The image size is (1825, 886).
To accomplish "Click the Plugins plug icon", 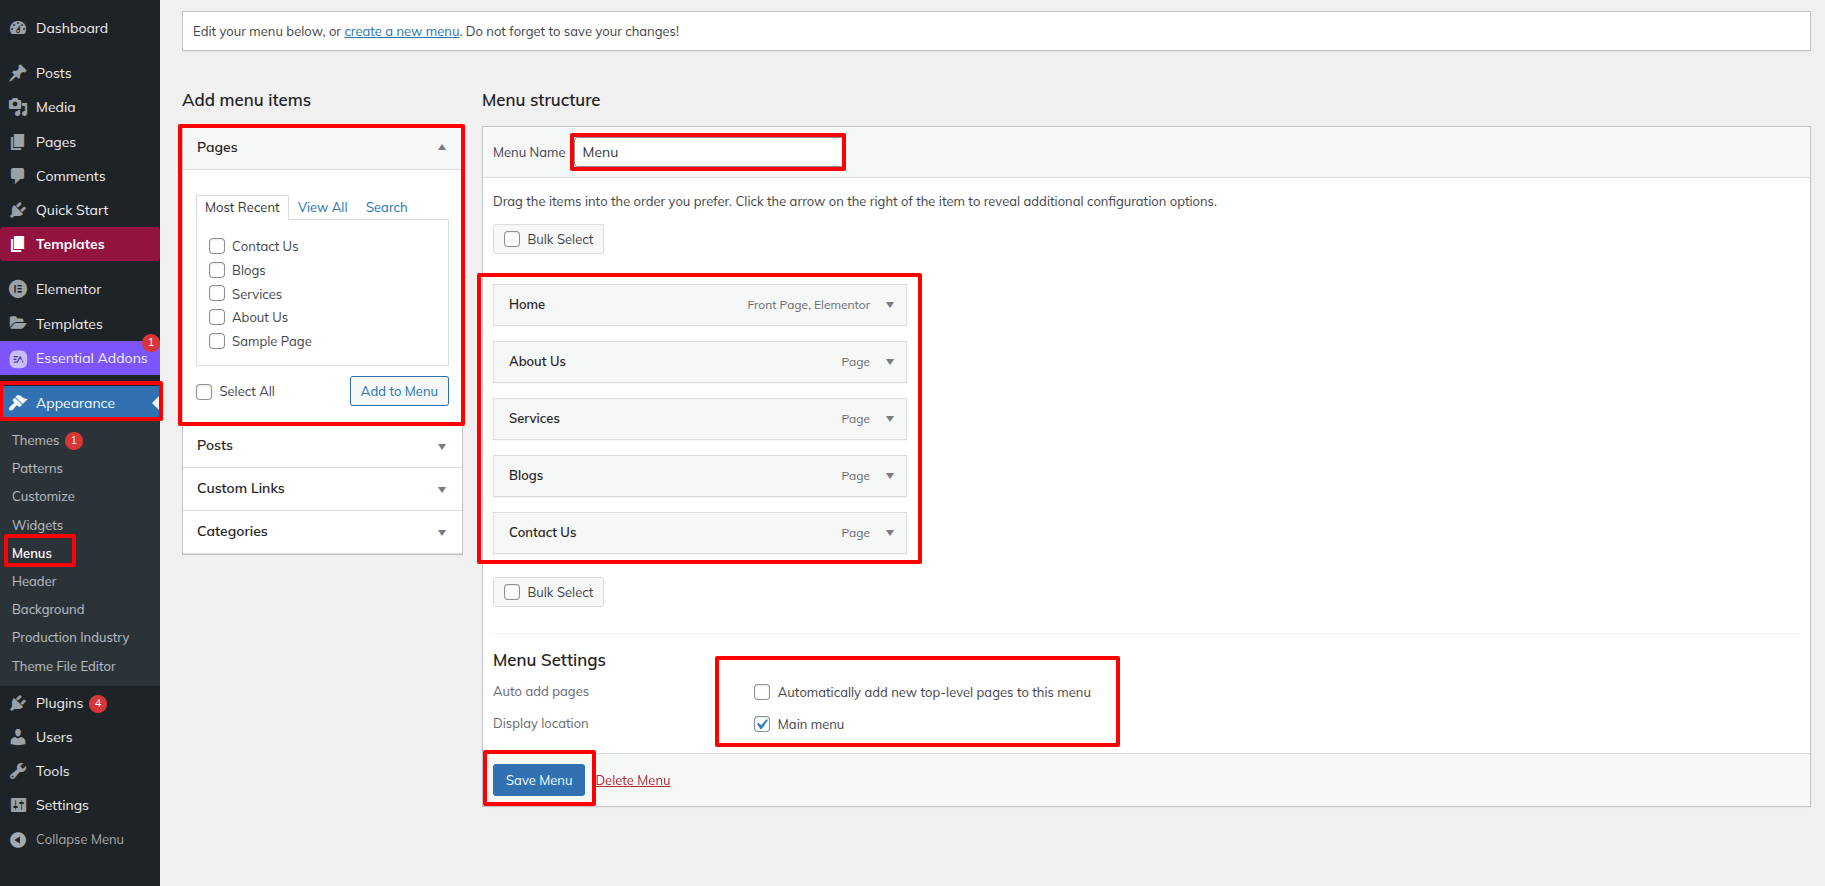I will point(18,703).
